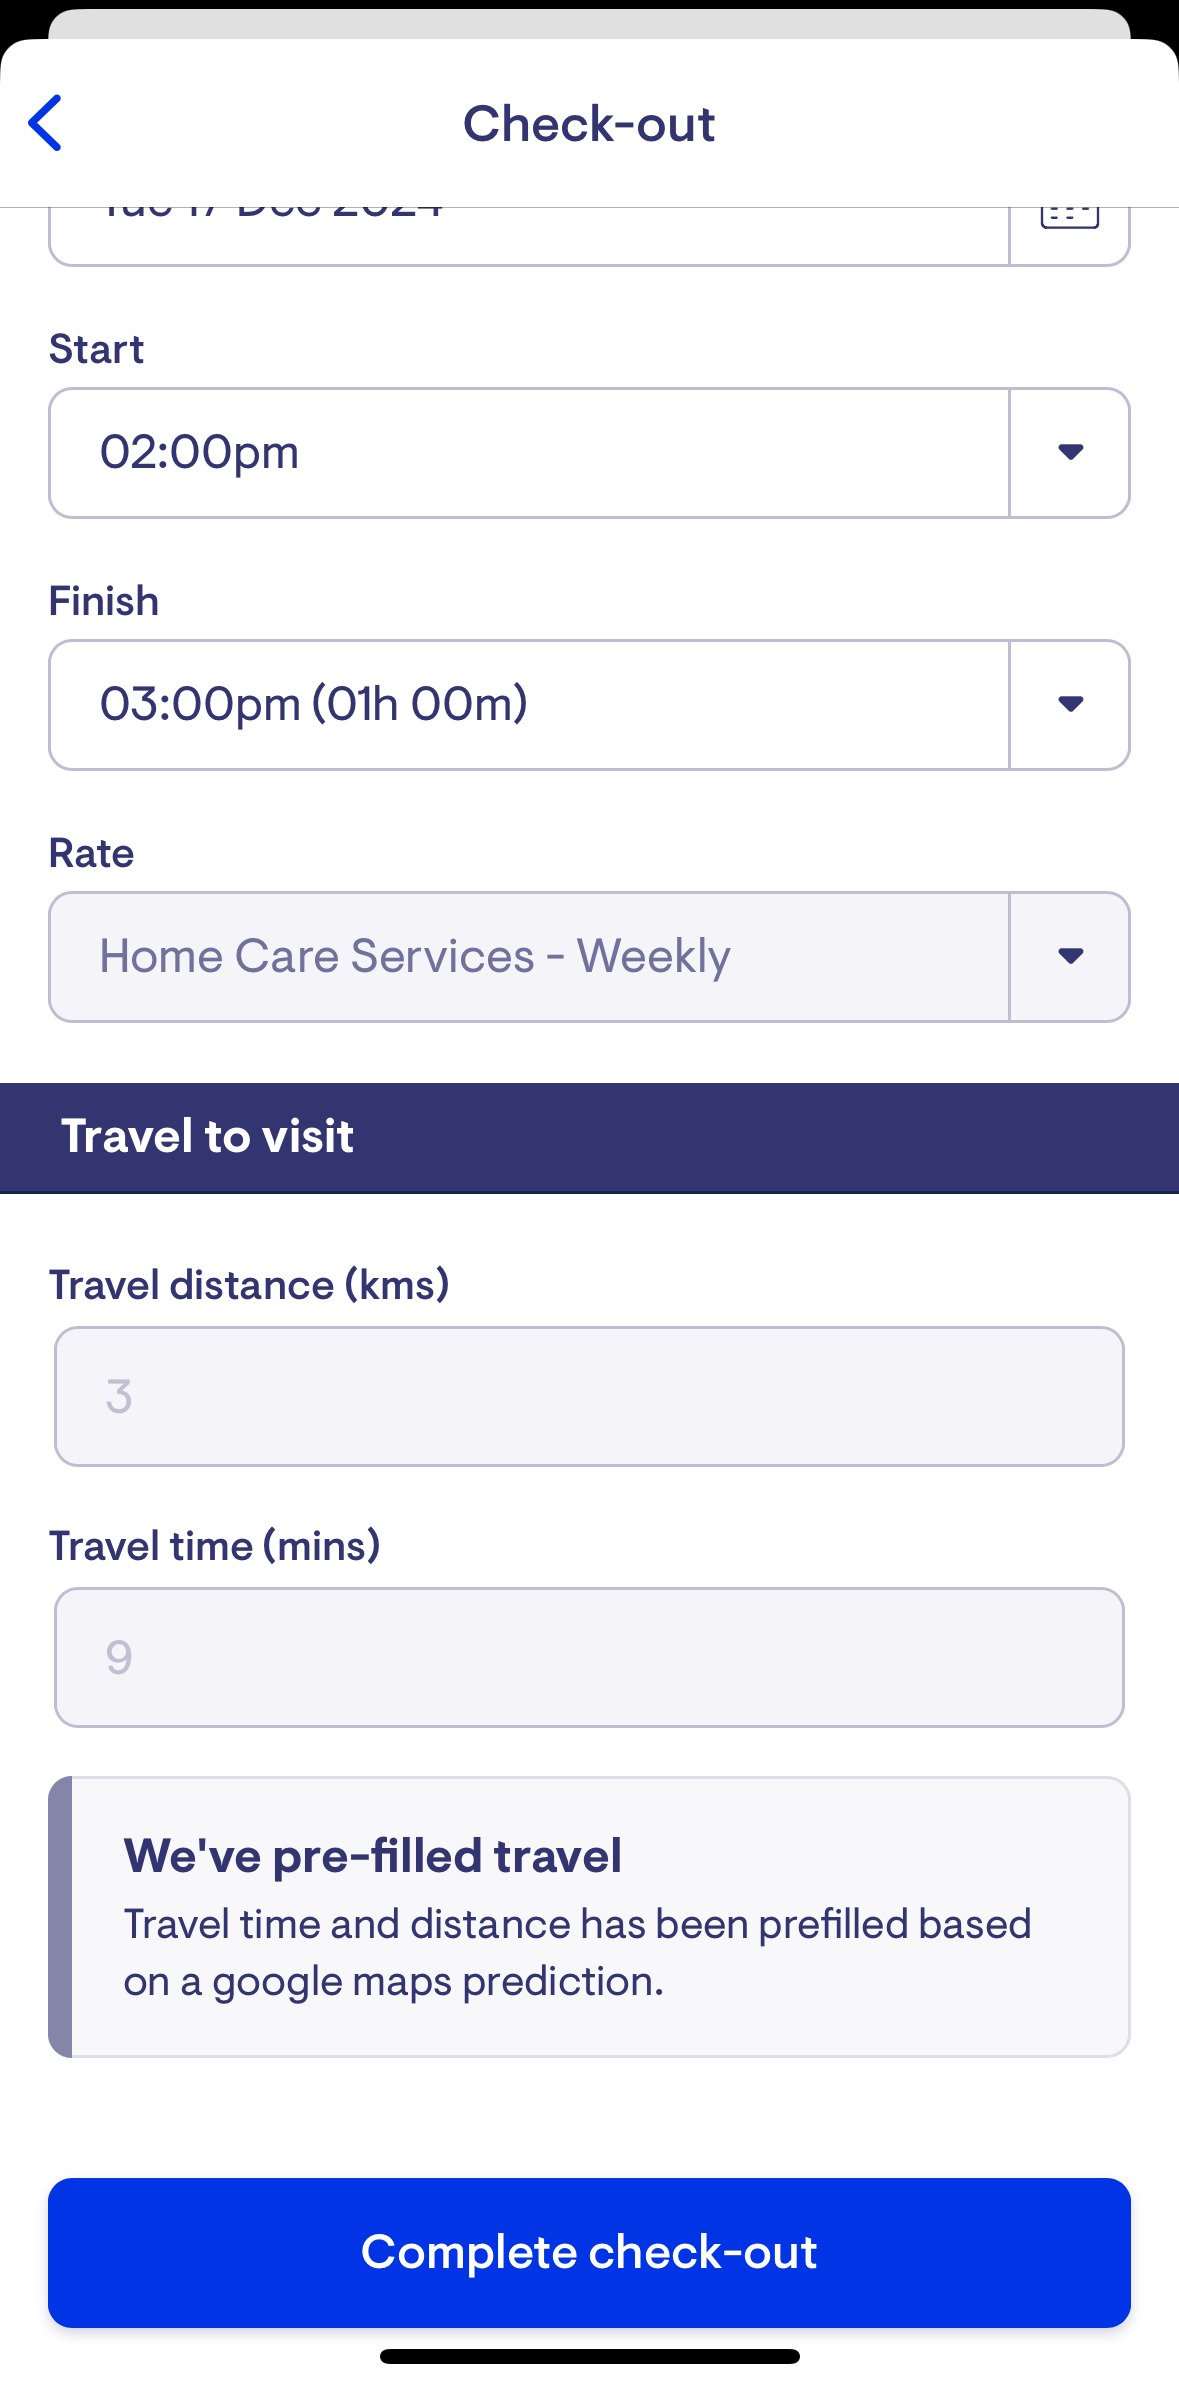Tap the Travel to visit section header
The image size is (1179, 2388).
tap(208, 1137)
